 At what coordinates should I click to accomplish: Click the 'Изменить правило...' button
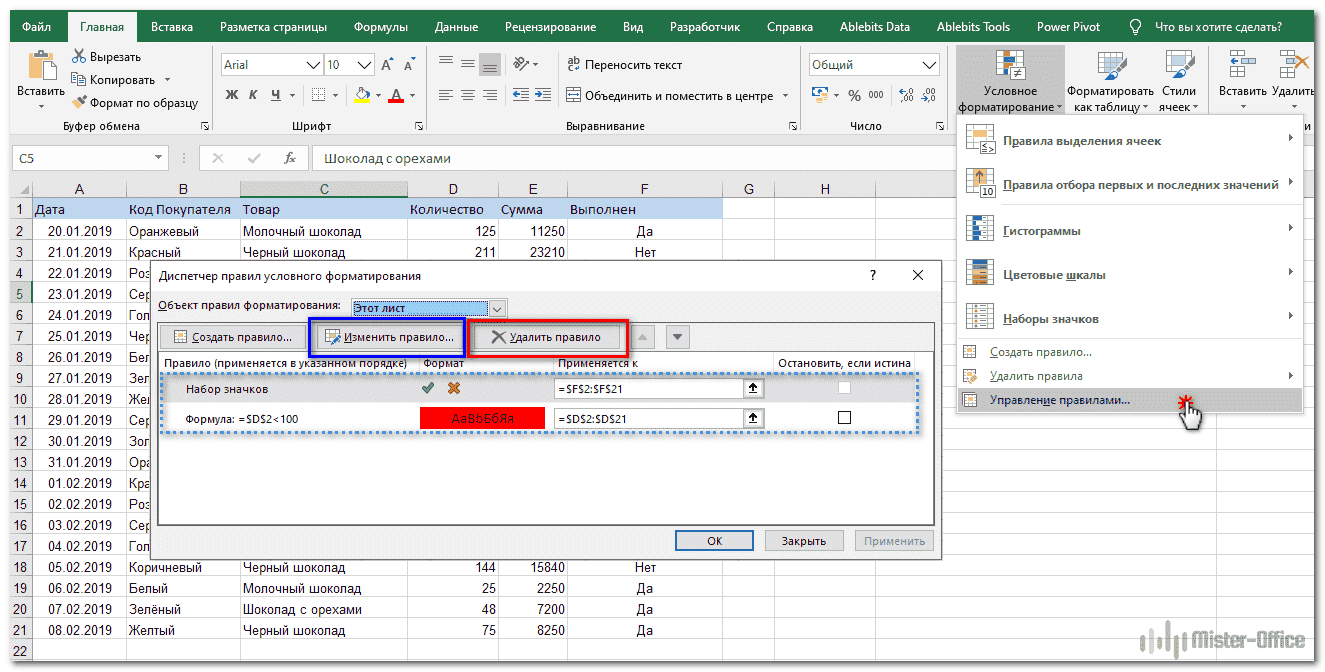coord(388,338)
